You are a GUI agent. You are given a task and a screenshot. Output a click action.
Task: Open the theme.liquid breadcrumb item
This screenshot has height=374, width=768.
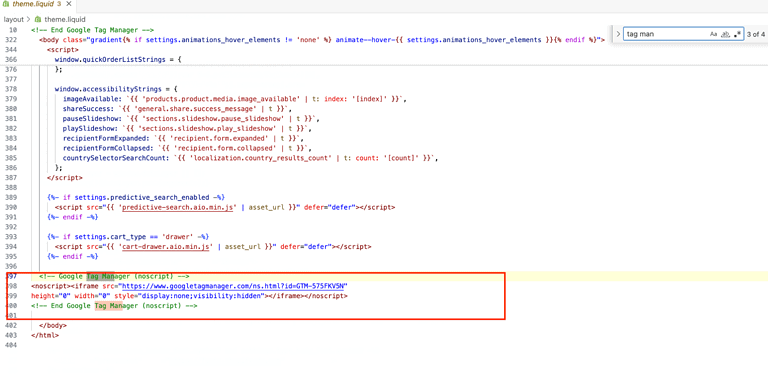(x=65, y=20)
